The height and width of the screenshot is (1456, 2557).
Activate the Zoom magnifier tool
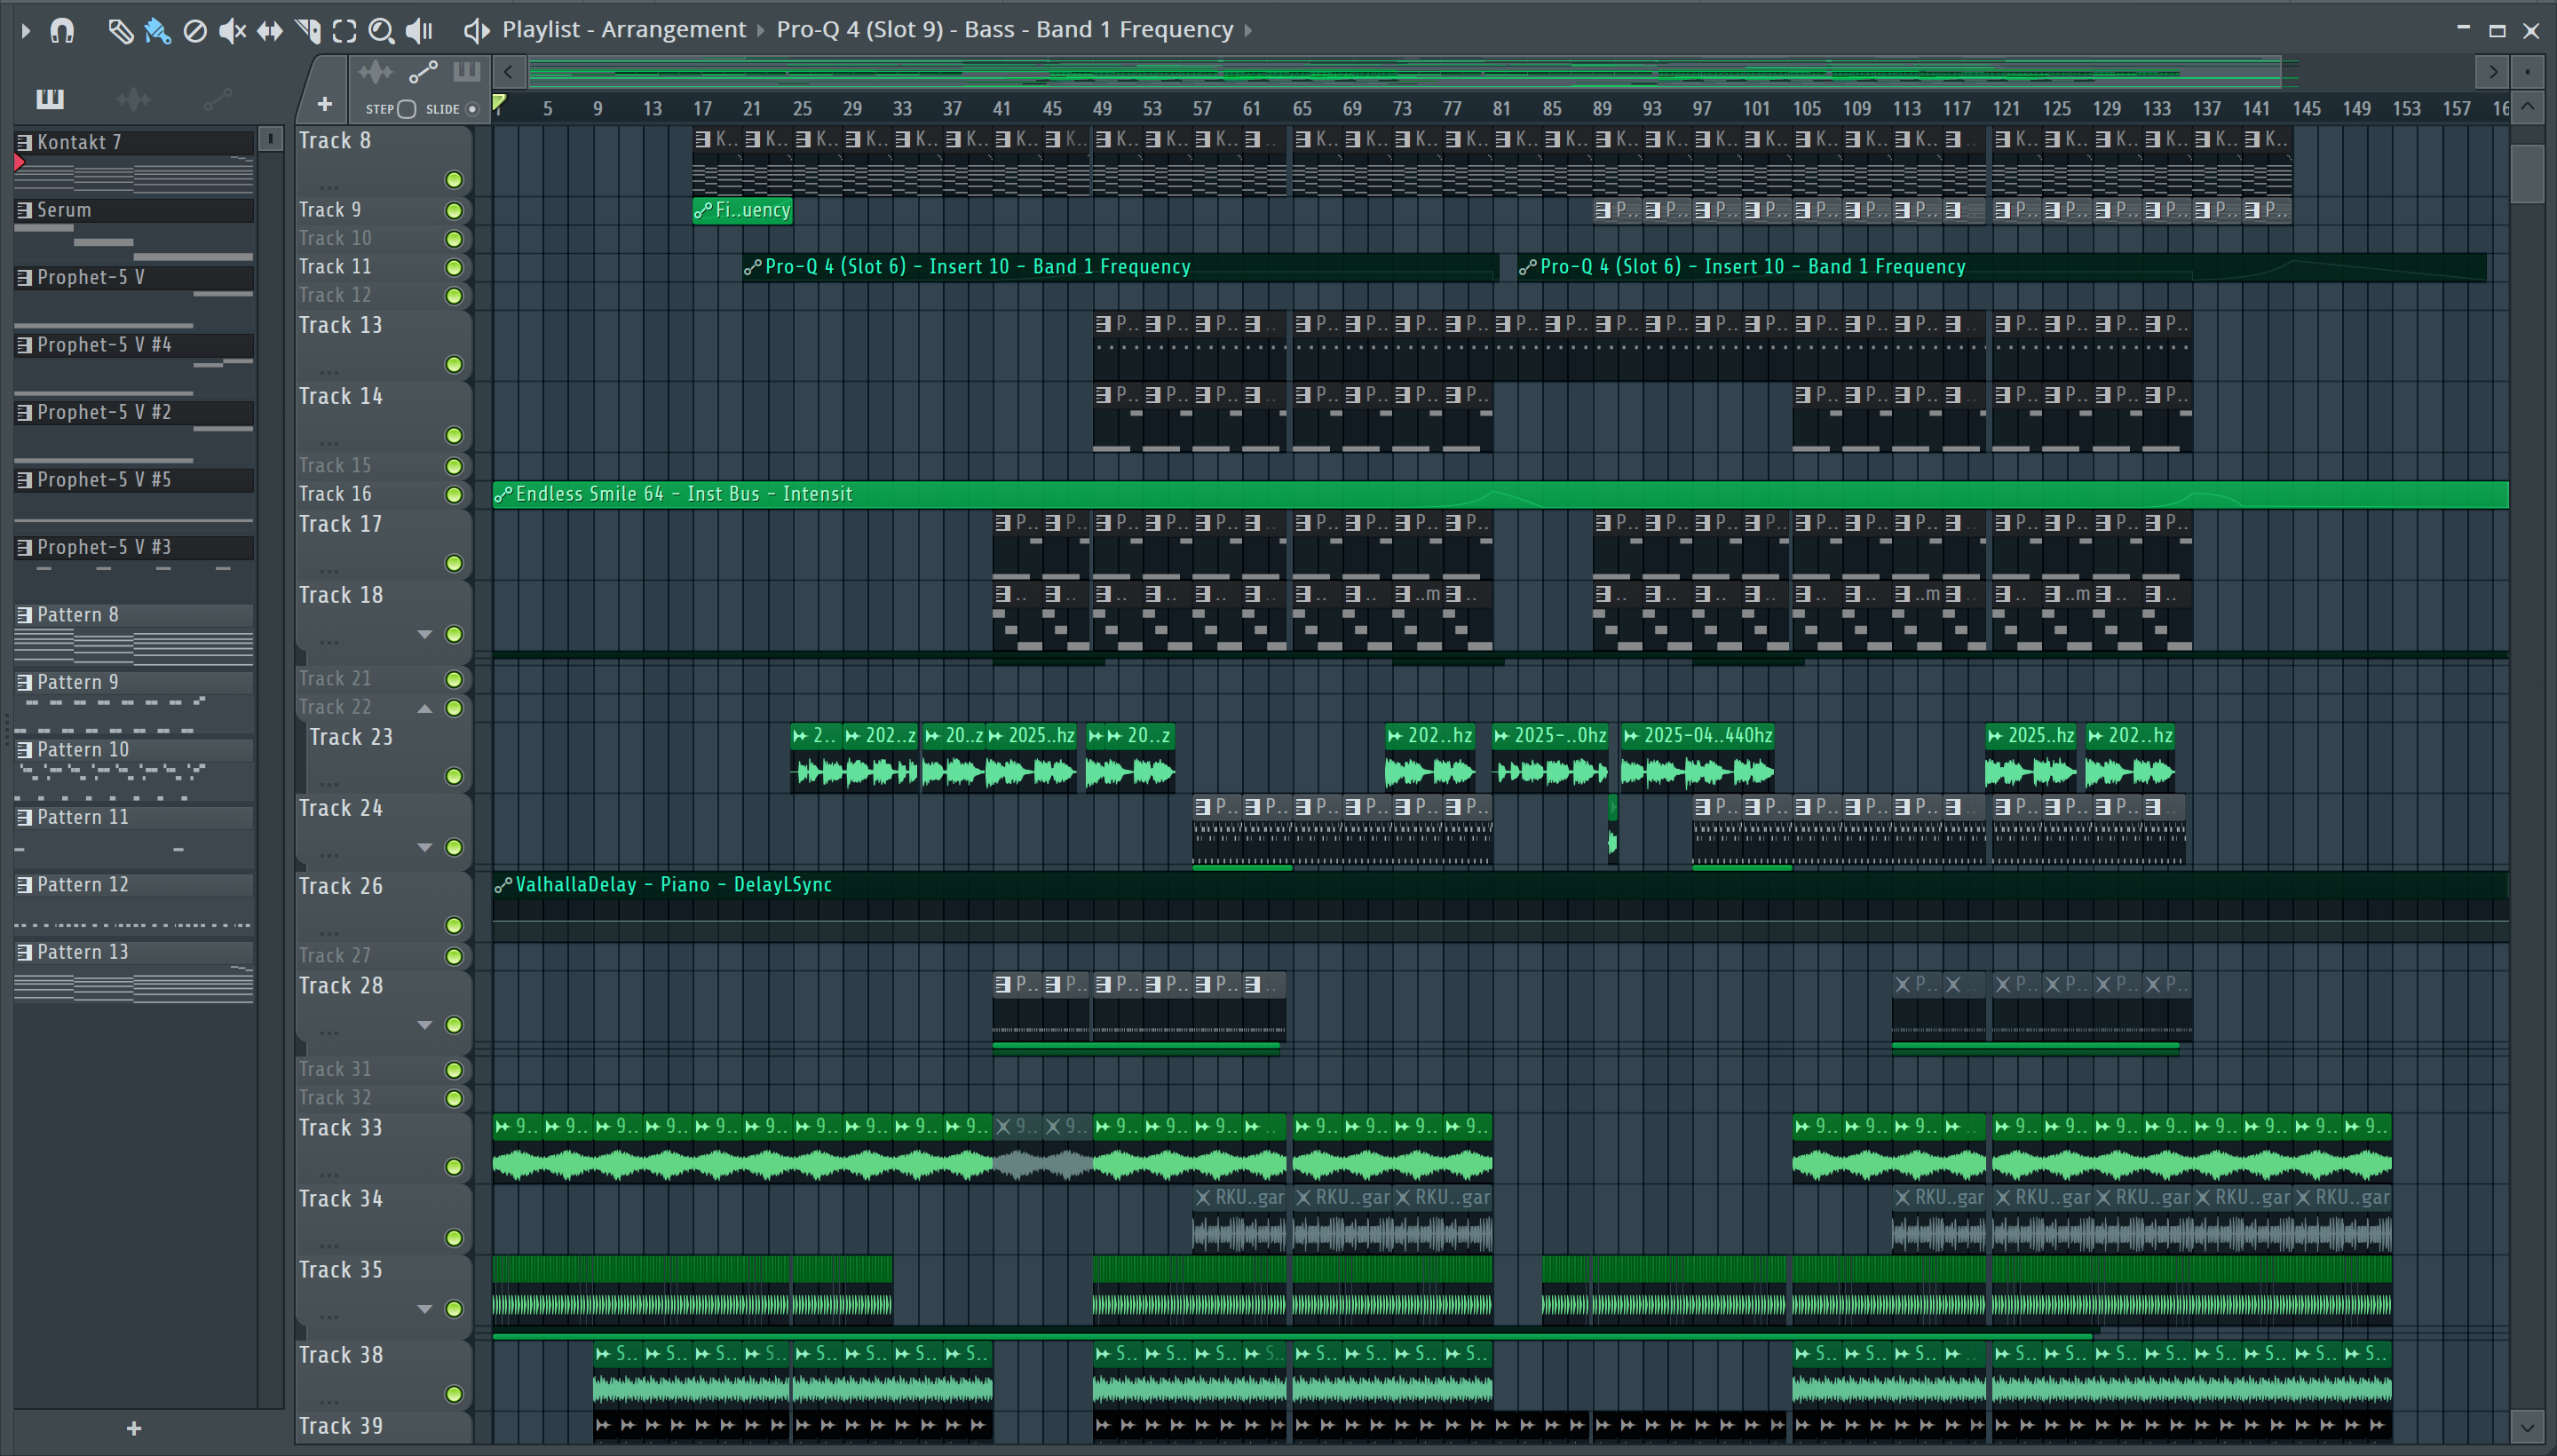coord(381,31)
